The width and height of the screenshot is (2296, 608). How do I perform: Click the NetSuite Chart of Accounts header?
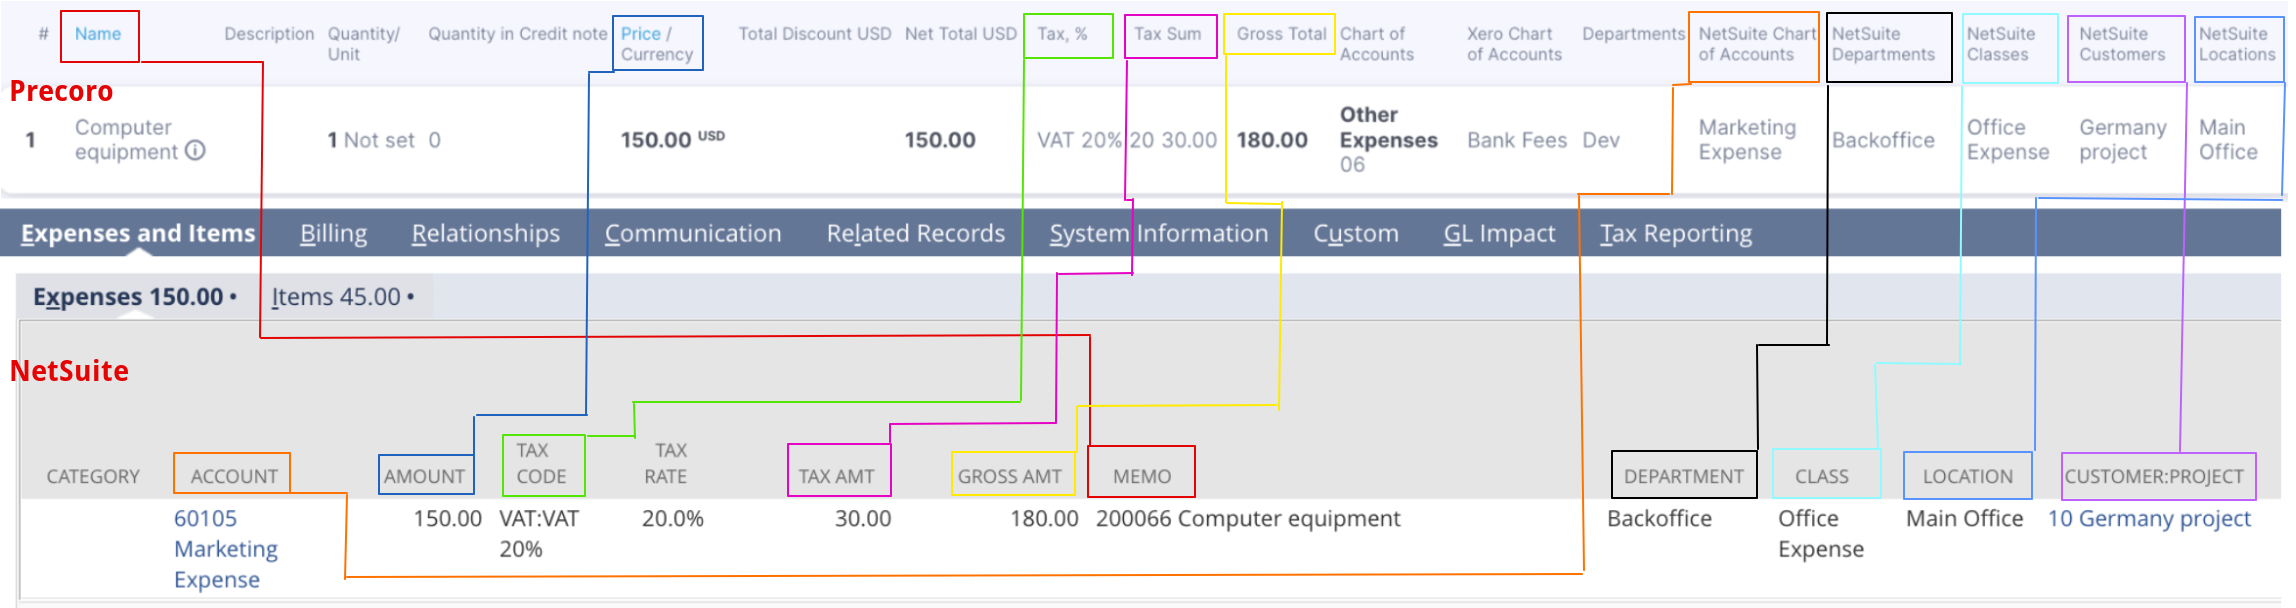coord(1757,44)
